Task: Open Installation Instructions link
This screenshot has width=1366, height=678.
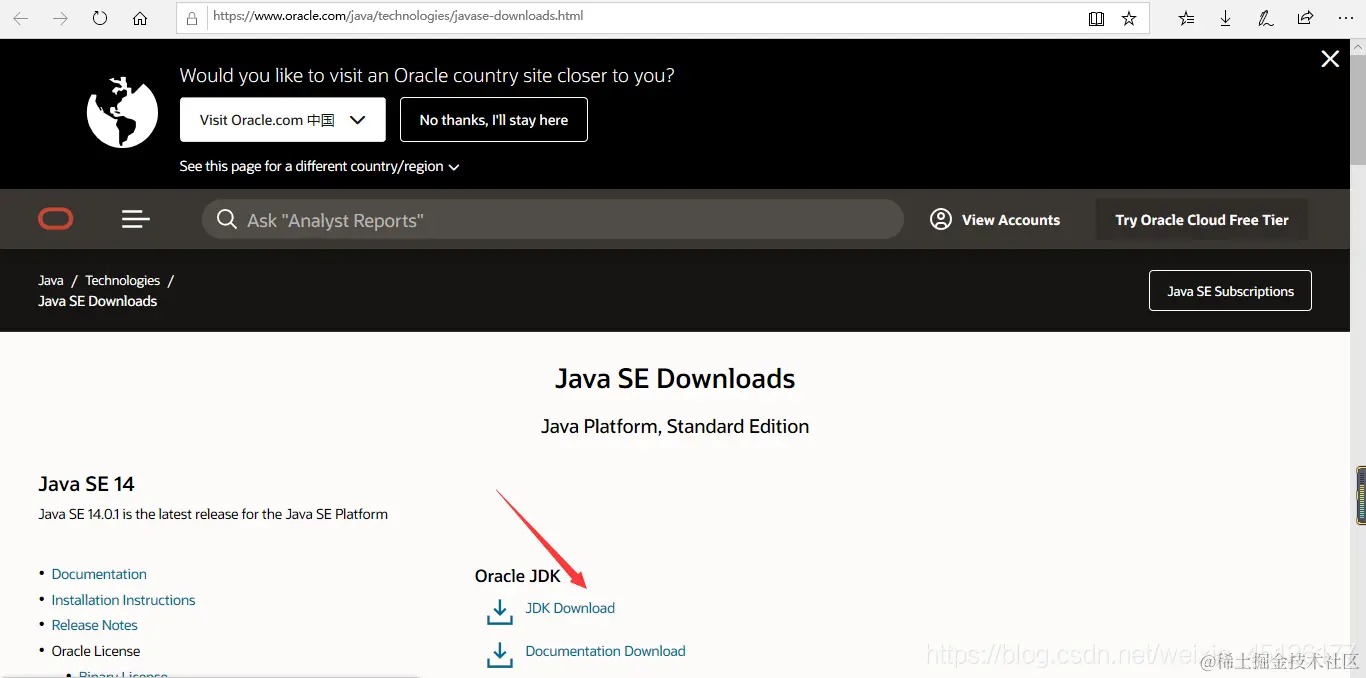Action: [x=123, y=600]
